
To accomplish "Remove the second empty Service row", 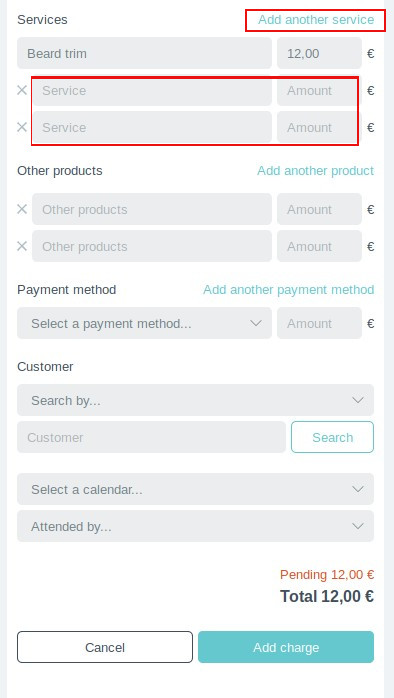I will [x=22, y=127].
